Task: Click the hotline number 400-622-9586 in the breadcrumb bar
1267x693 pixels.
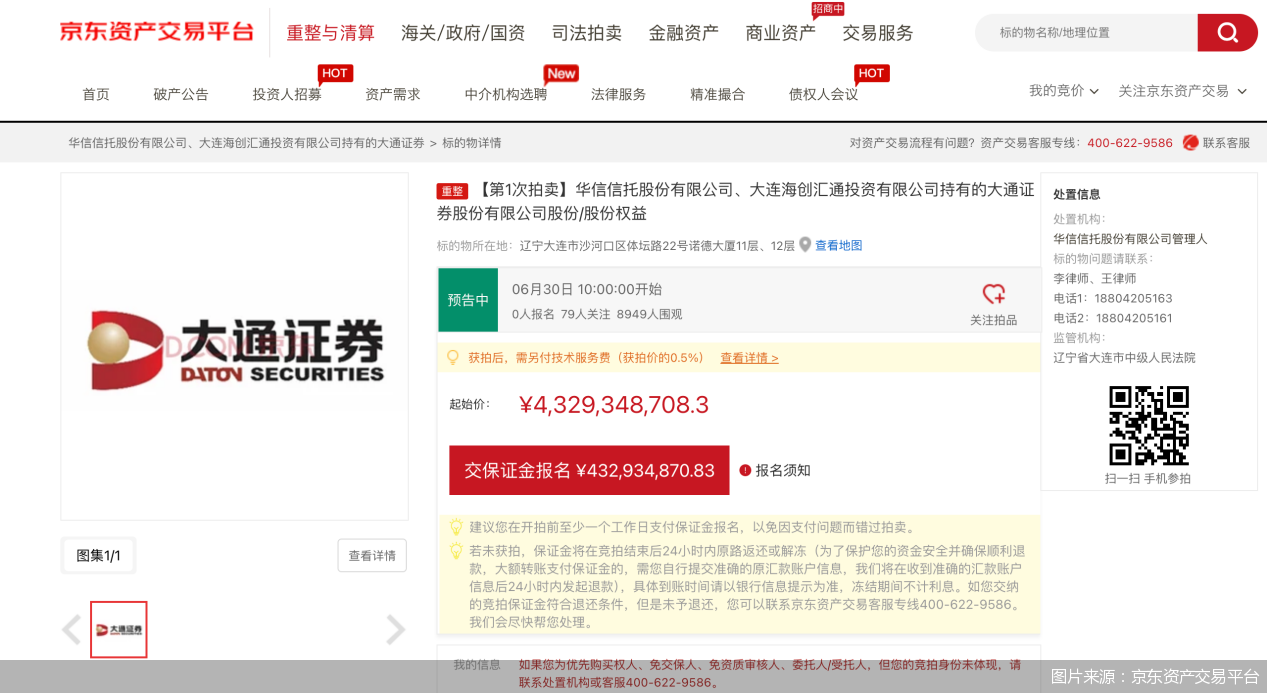Action: [x=1130, y=143]
